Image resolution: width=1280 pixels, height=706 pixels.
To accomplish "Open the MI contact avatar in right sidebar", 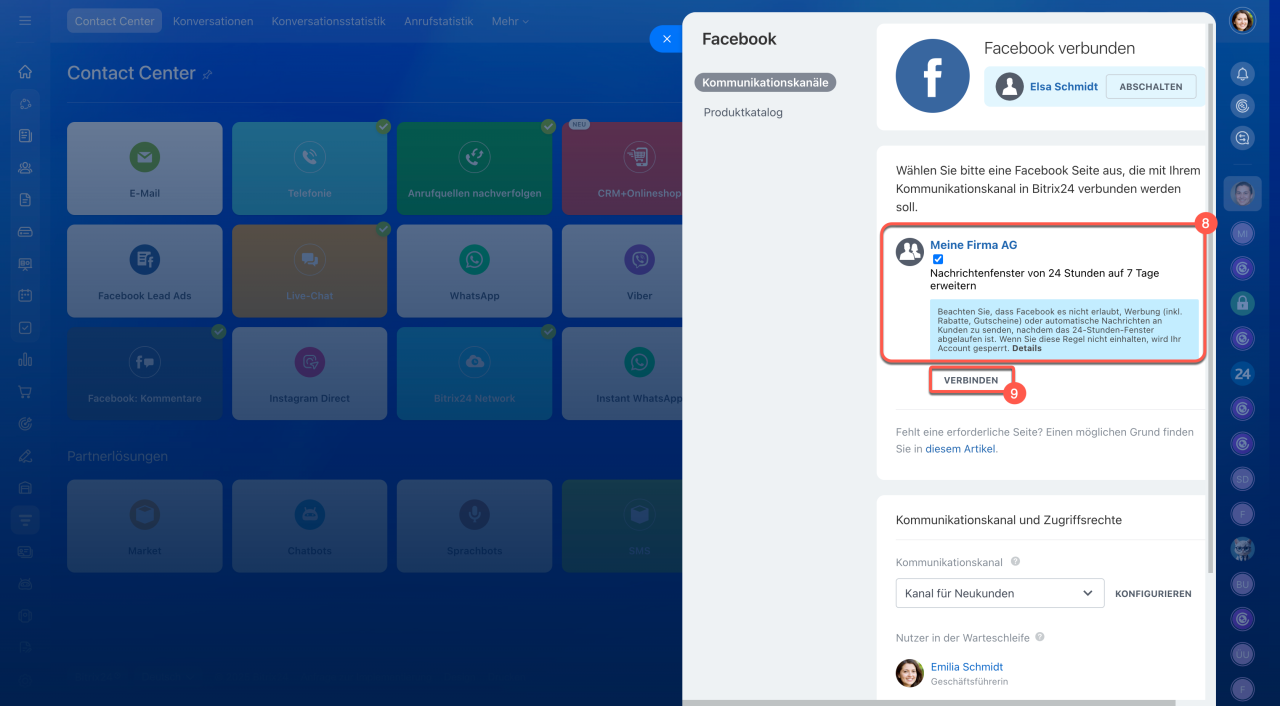I will [x=1242, y=233].
